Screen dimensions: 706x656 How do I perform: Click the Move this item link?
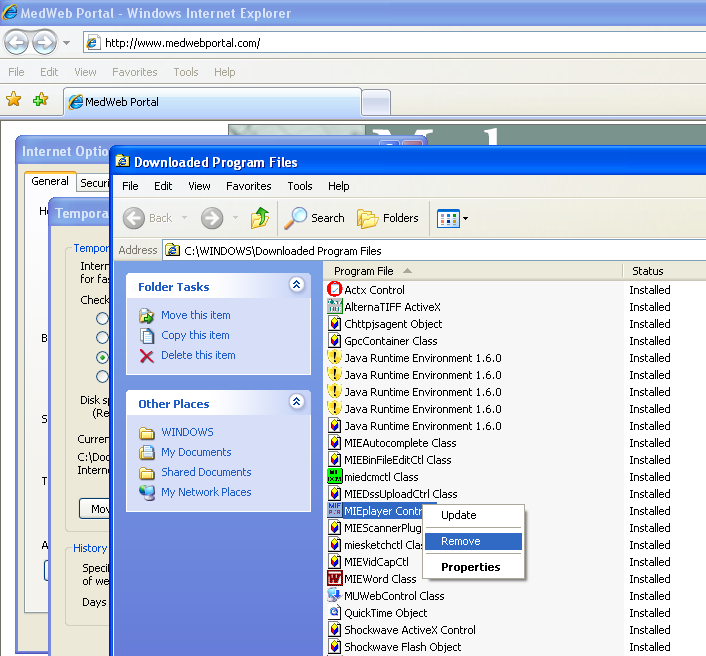pyautogui.click(x=195, y=315)
